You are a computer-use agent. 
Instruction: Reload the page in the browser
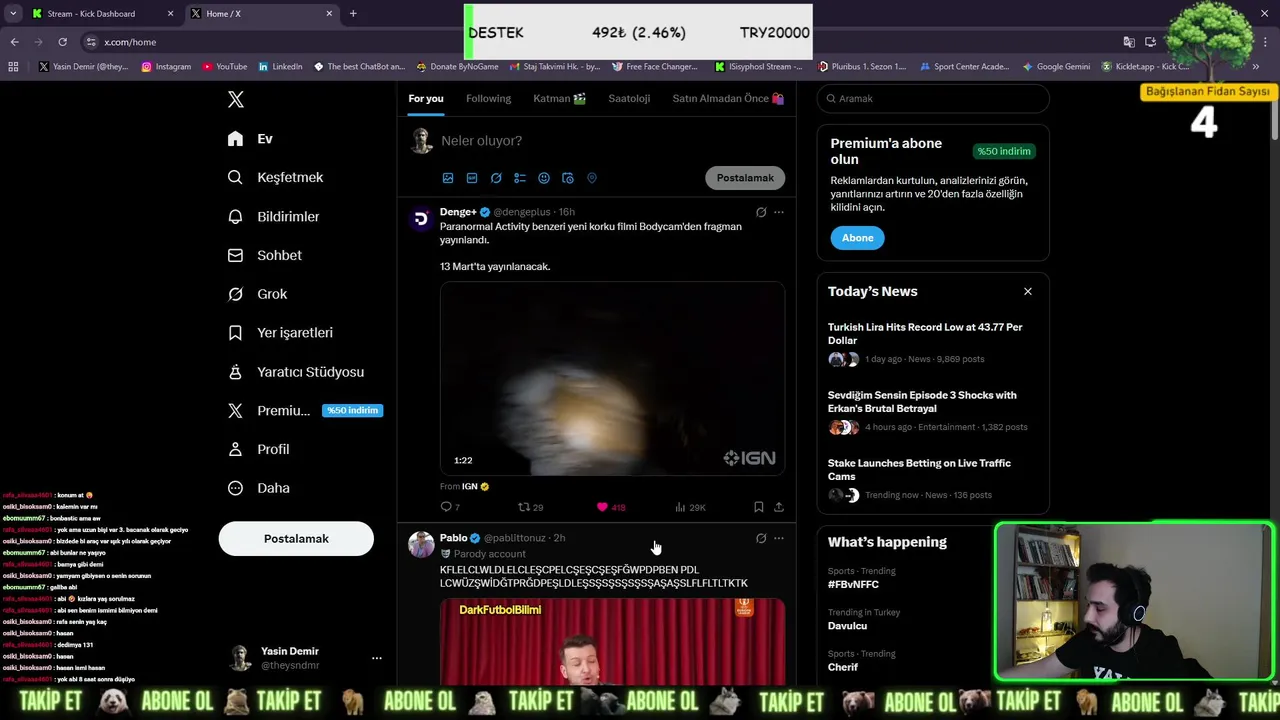pyautogui.click(x=62, y=42)
